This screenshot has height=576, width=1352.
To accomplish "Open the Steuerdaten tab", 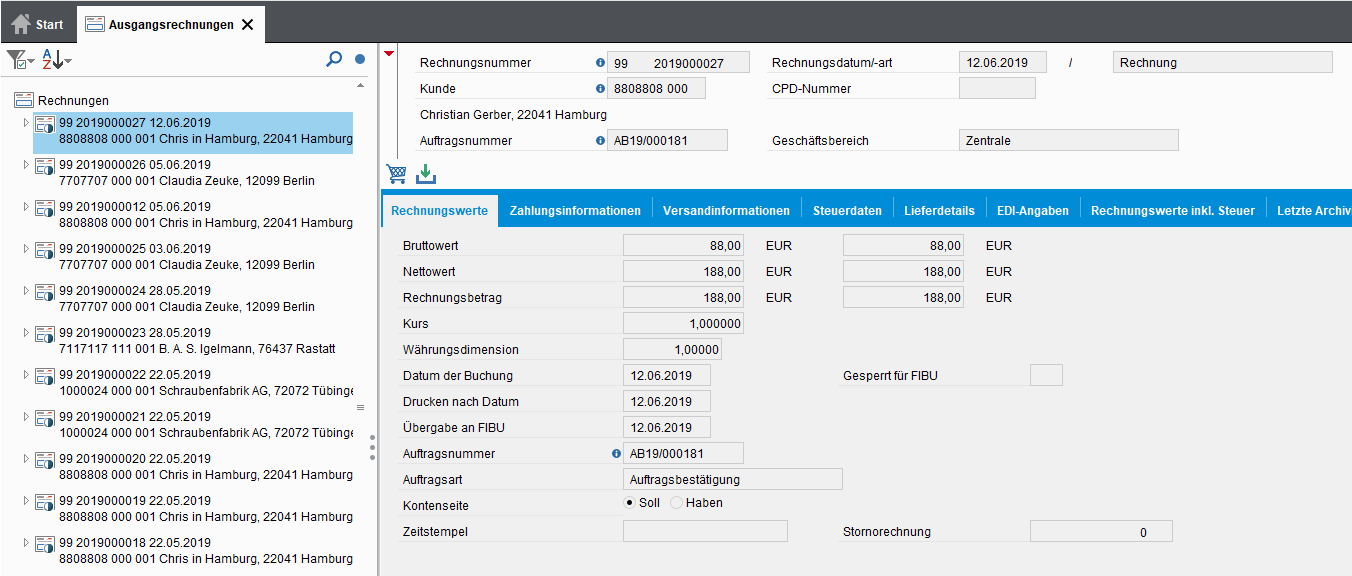I will pyautogui.click(x=847, y=211).
